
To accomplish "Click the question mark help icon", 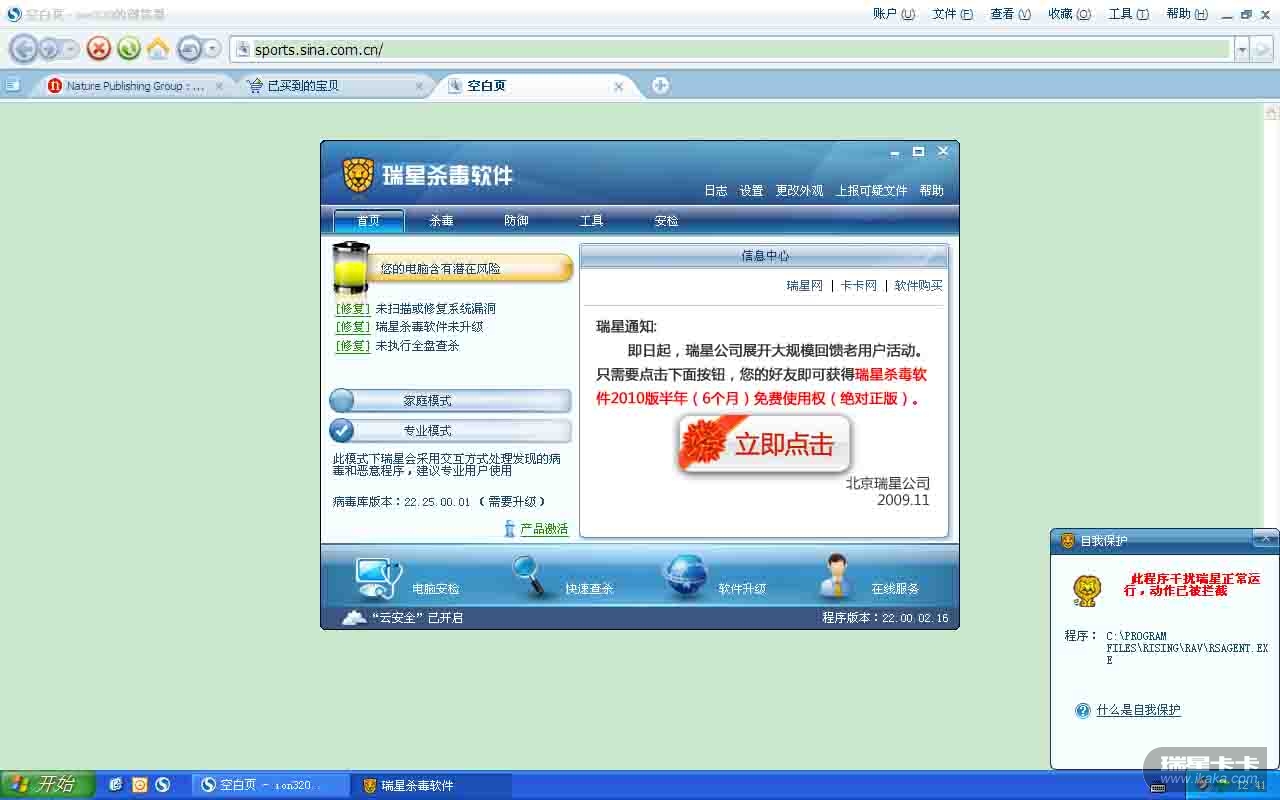I will click(1082, 710).
